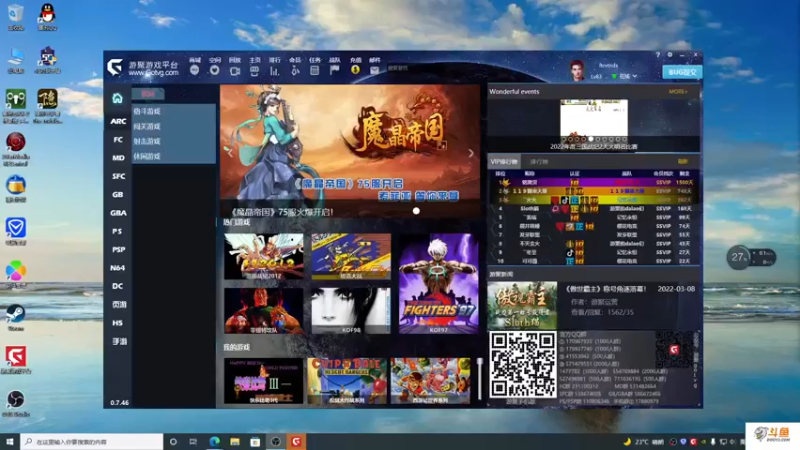This screenshot has width=800, height=450.
Task: Open Microsoft Edge from taskbar
Action: tap(214, 442)
